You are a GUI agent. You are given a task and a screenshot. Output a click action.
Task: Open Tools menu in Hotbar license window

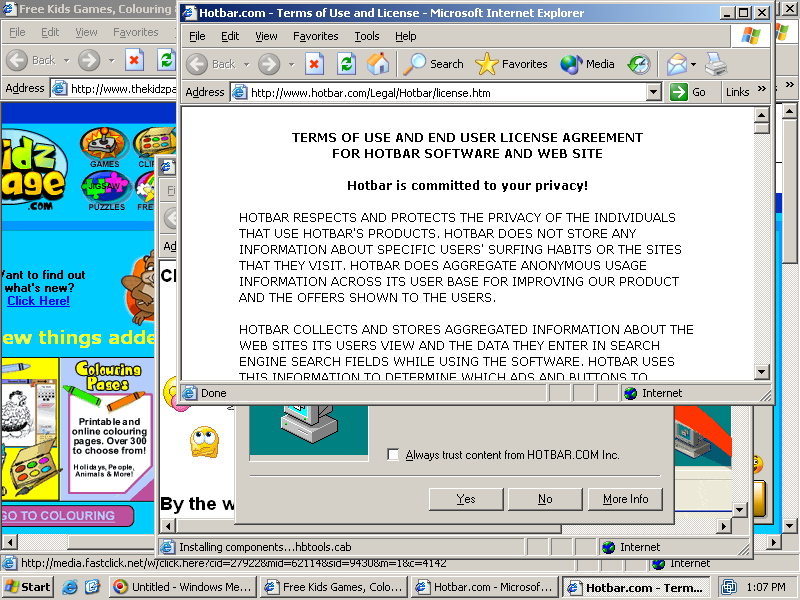[367, 36]
